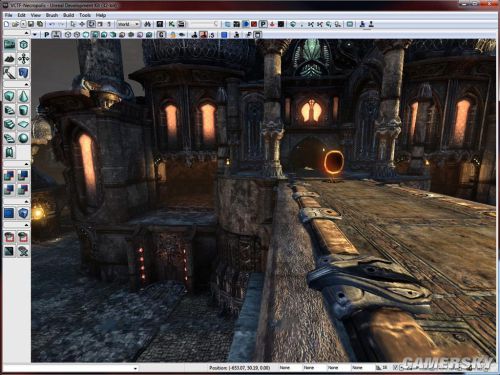Screen dimensions: 500x375
Task: Open the Build menu
Action: [68, 15]
